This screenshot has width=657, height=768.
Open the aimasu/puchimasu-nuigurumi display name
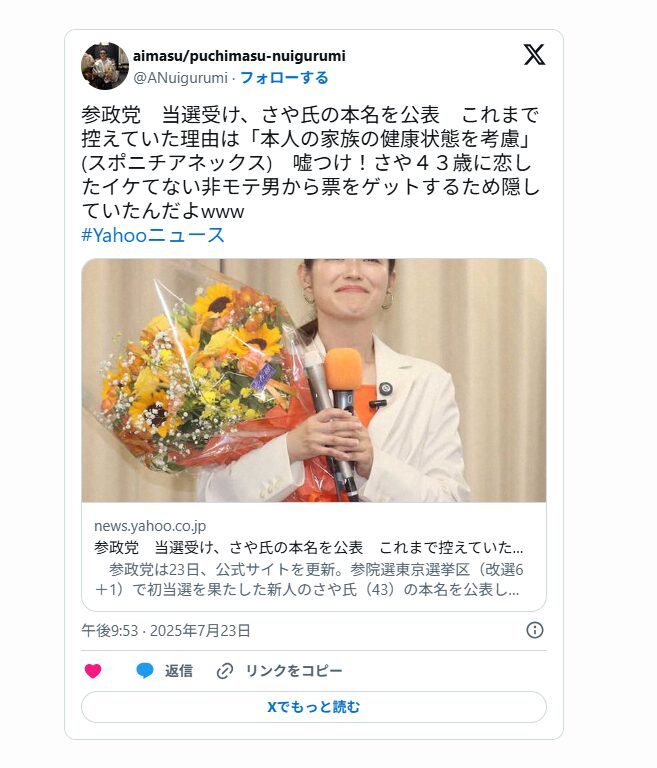click(x=239, y=56)
